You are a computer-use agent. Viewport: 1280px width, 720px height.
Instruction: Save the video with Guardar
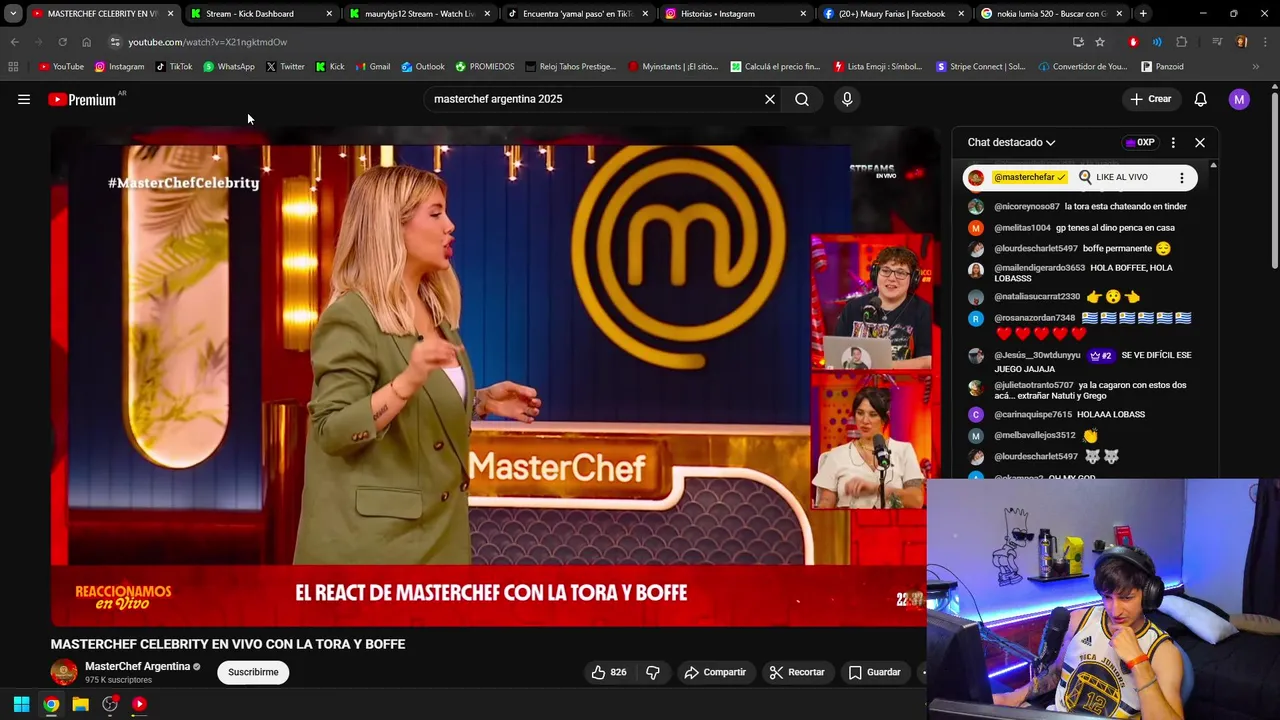click(875, 672)
